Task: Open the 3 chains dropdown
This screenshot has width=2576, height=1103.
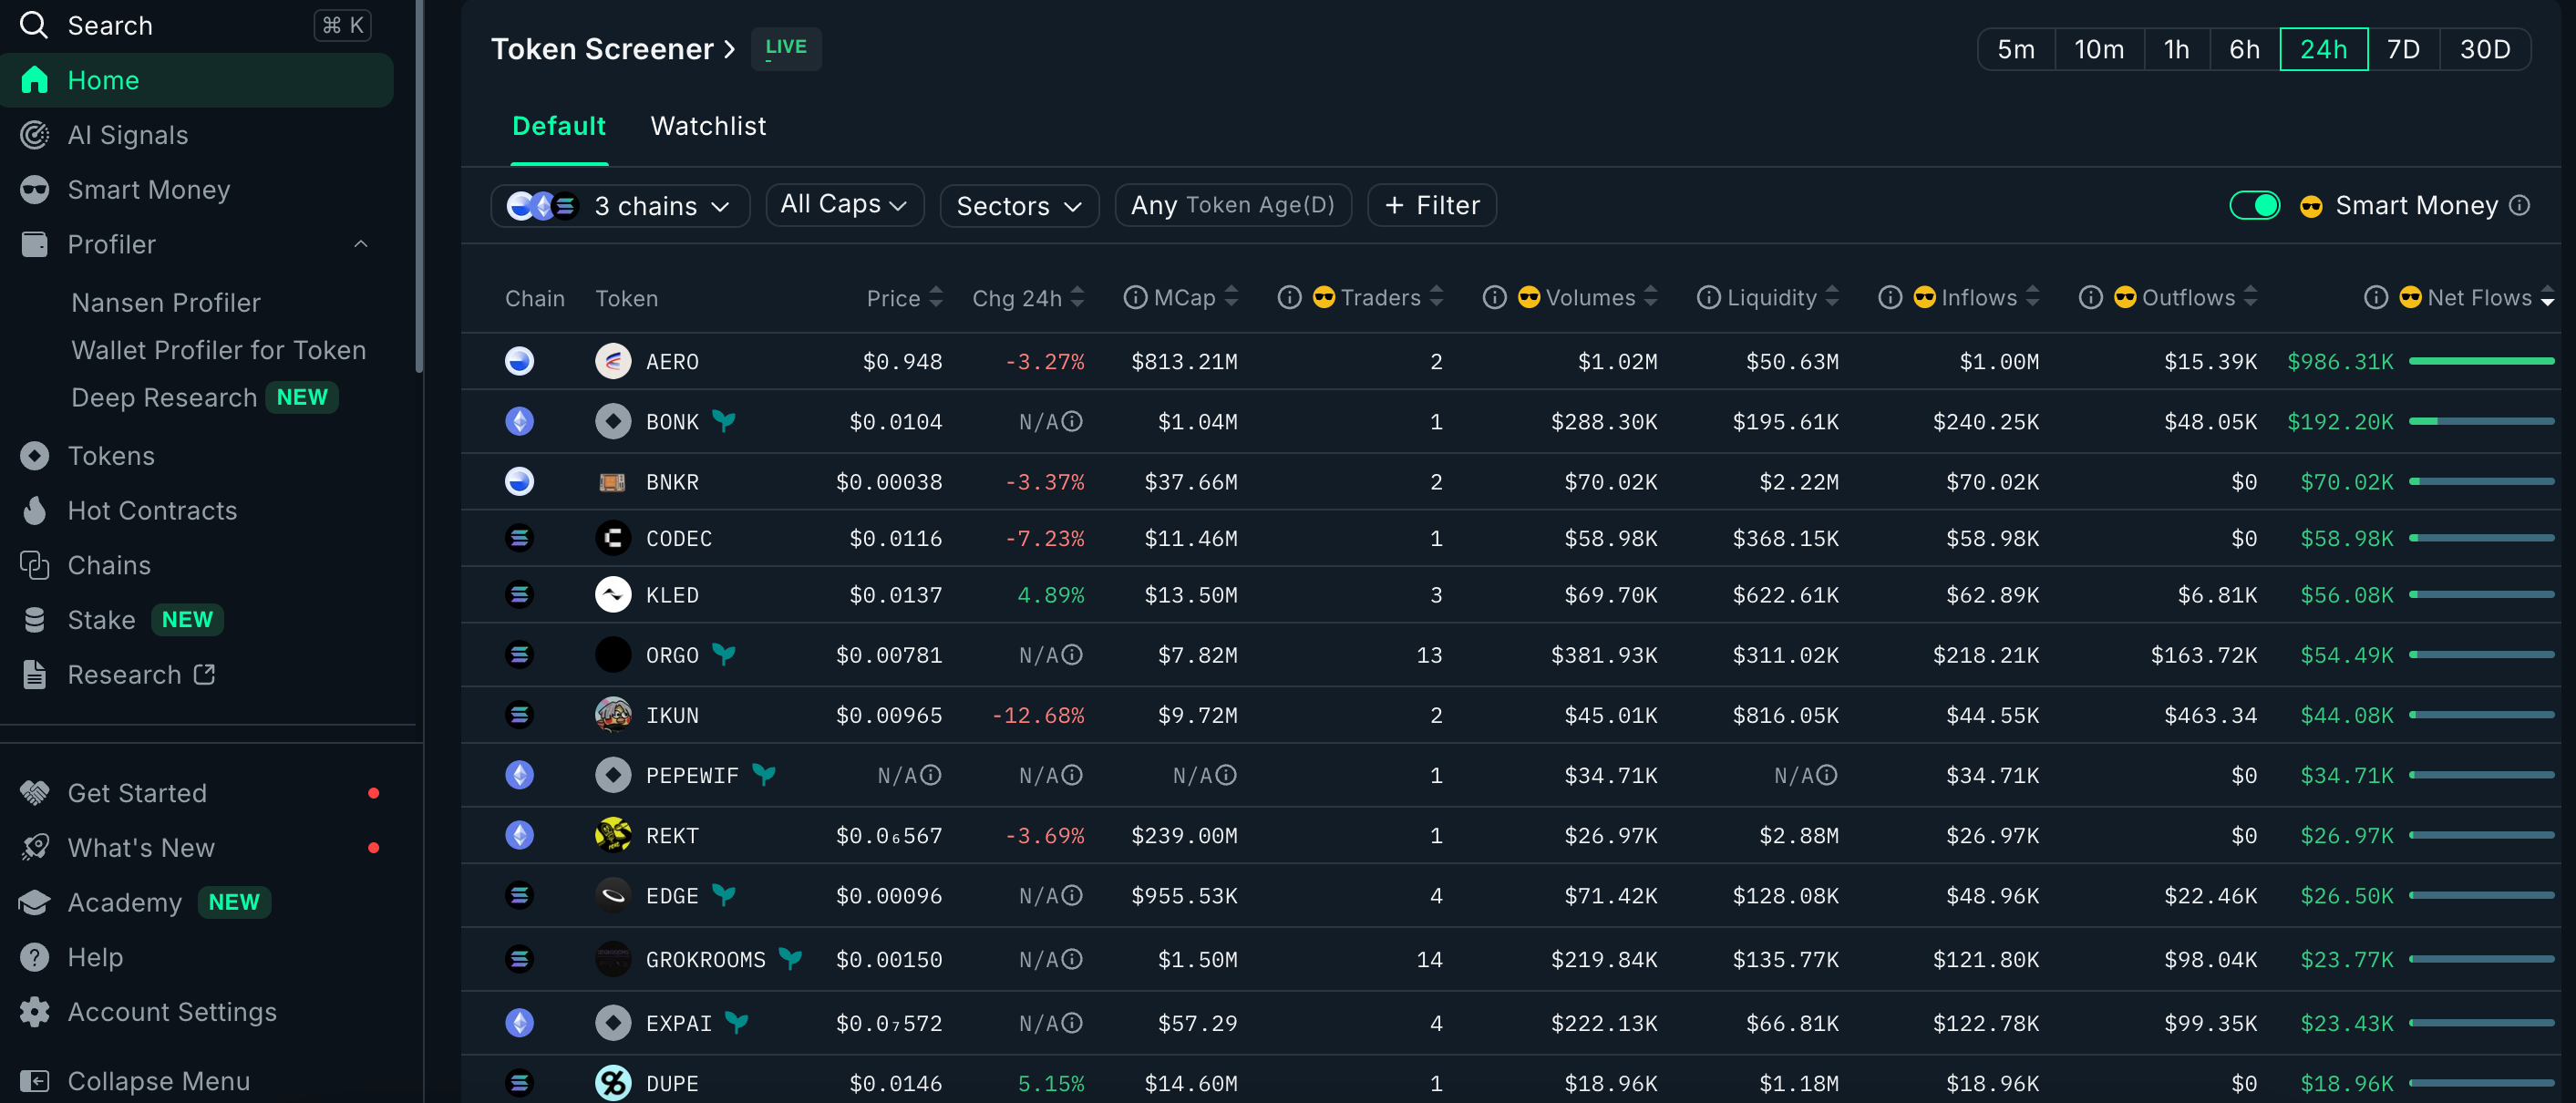Action: coord(620,206)
